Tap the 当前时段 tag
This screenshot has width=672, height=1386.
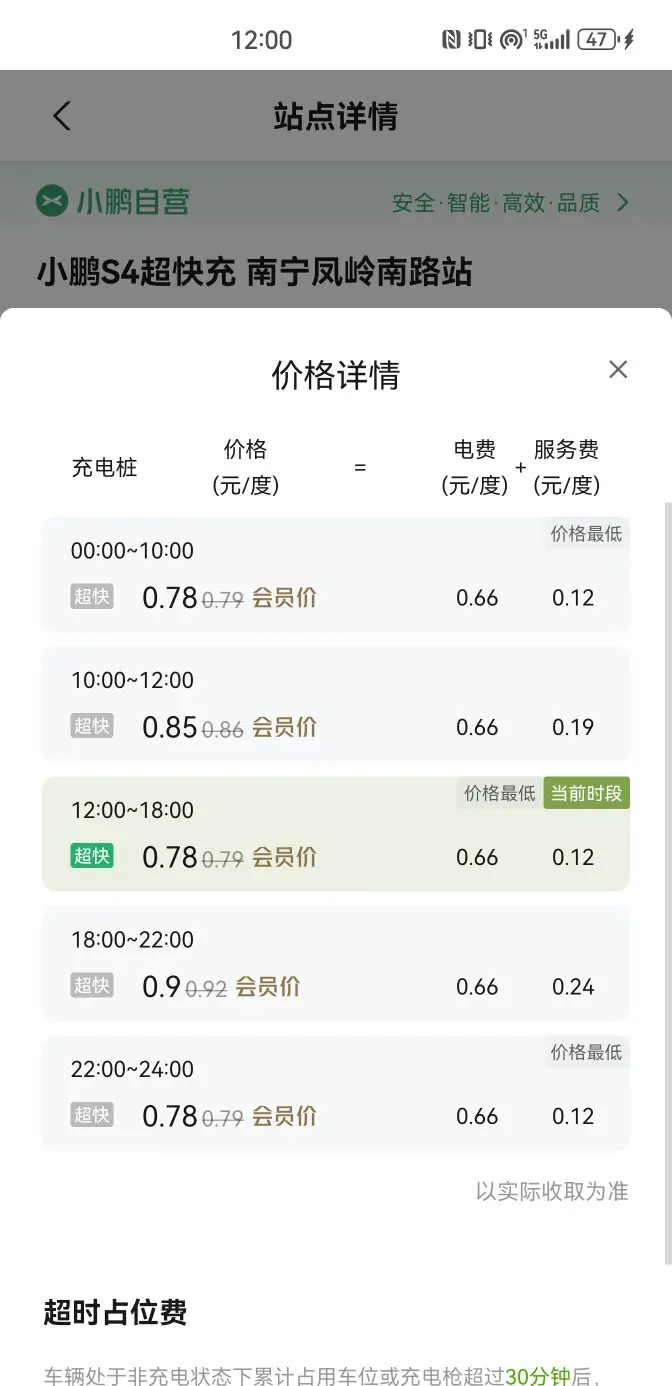(x=587, y=794)
